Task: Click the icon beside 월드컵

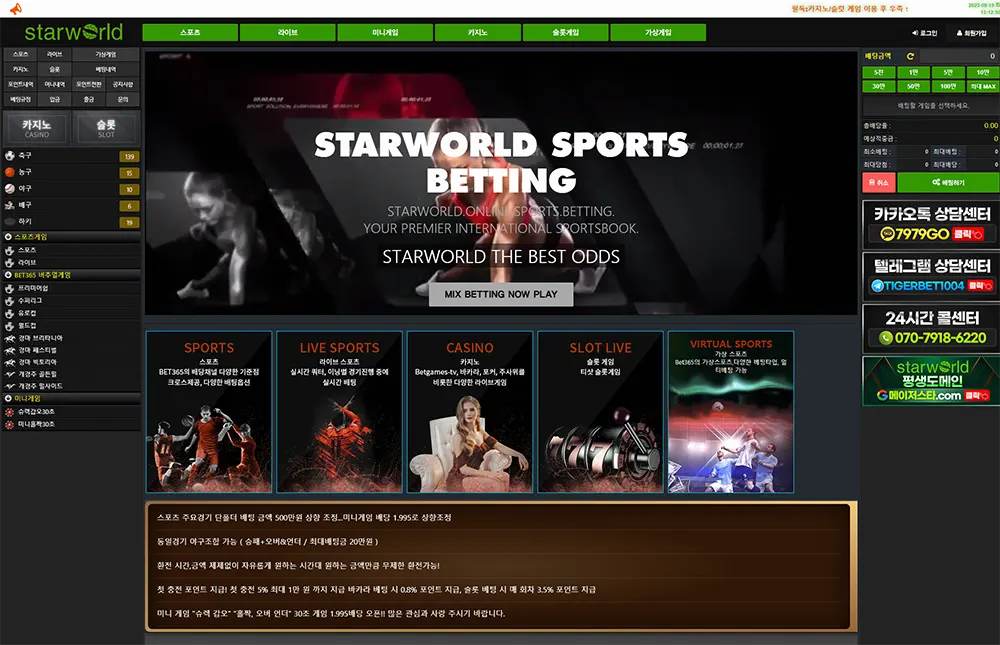Action: 10,325
